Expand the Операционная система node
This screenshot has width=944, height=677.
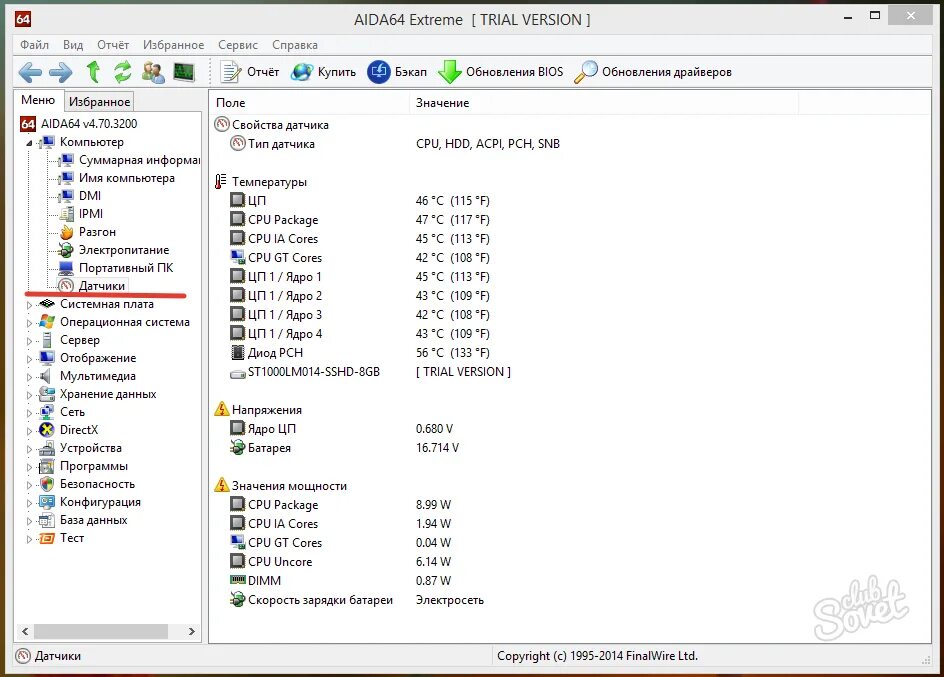(x=29, y=323)
